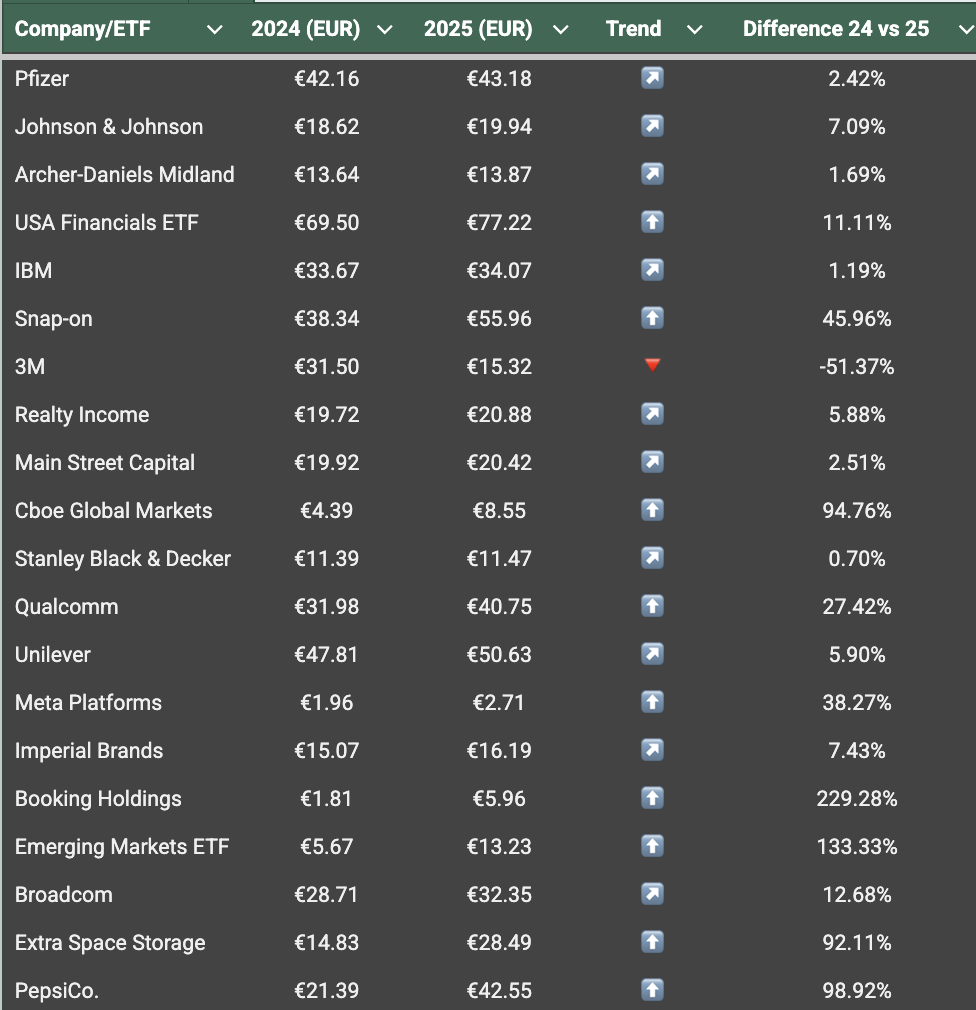This screenshot has height=1010, width=976.
Task: Click the Unilever trend arrow icon
Action: click(652, 654)
